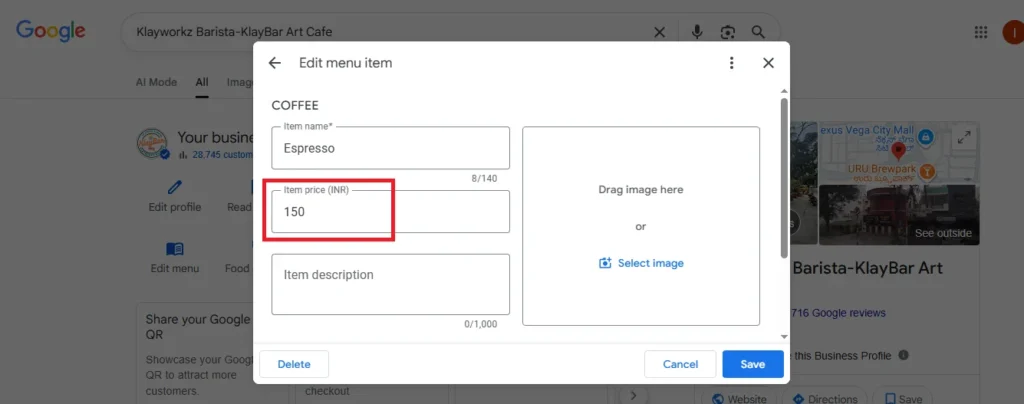Clear the Google search box text
Image resolution: width=1024 pixels, height=404 pixels.
pyautogui.click(x=660, y=32)
